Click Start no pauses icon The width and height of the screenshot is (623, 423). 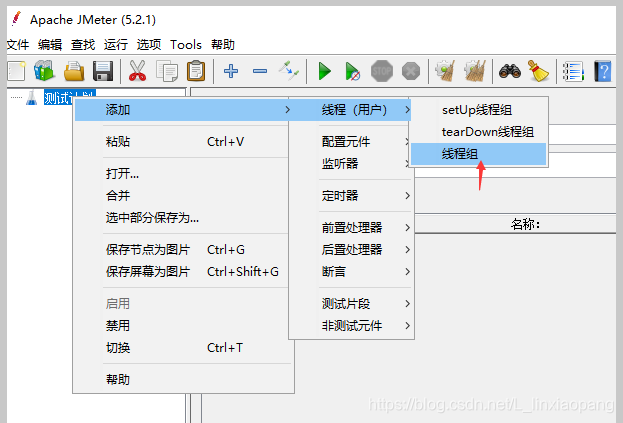(x=353, y=71)
